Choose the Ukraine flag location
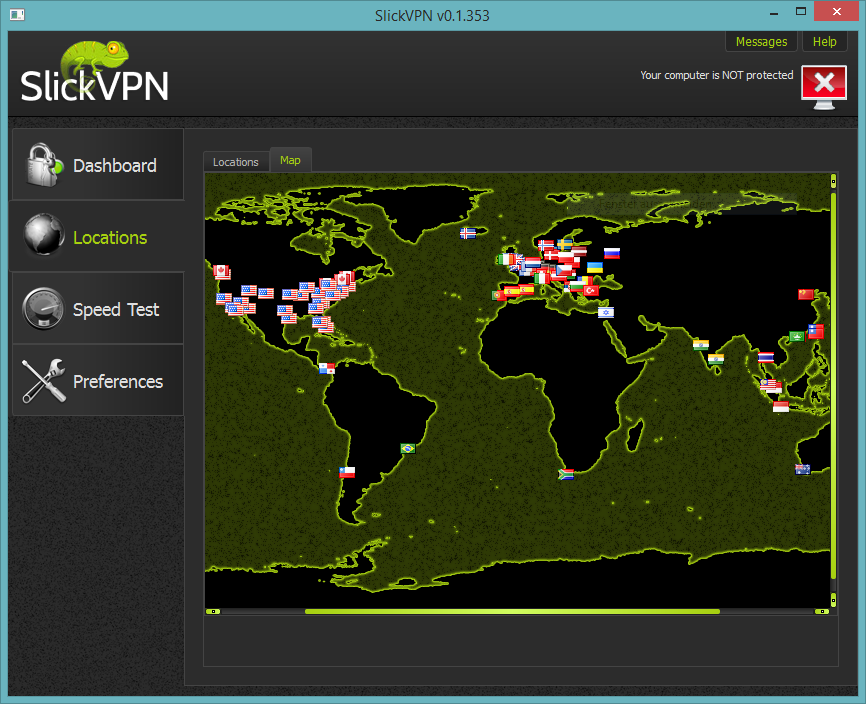 pyautogui.click(x=595, y=268)
